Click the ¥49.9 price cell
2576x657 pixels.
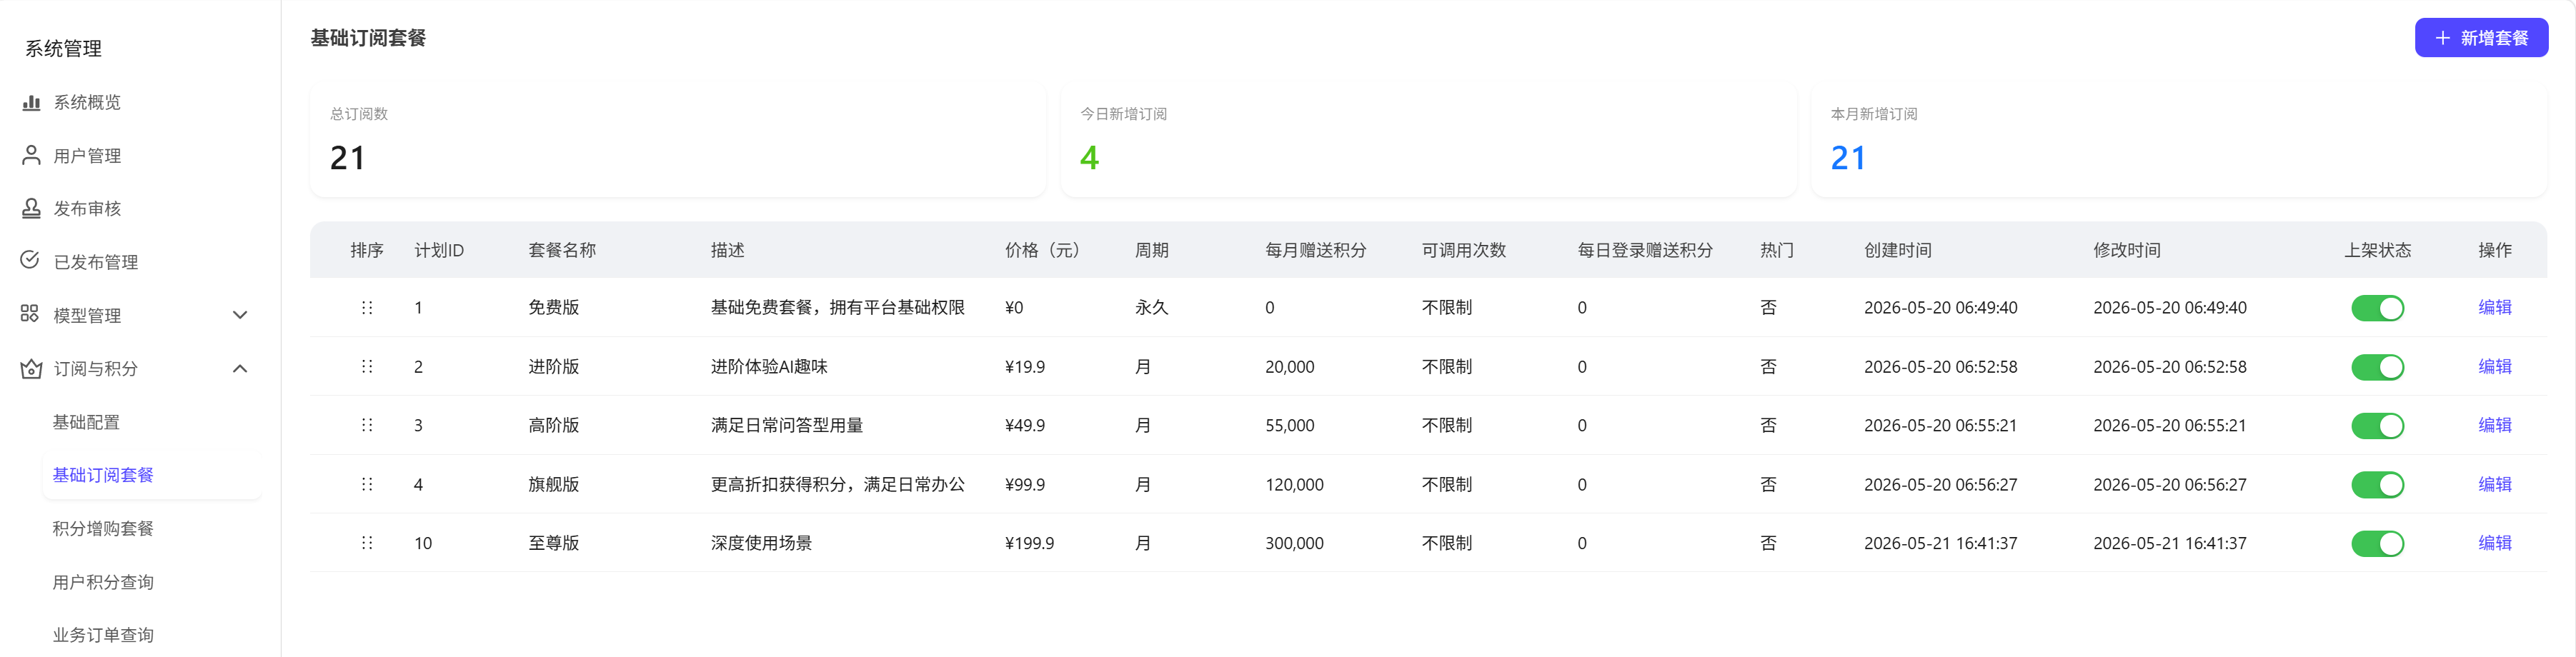[x=1025, y=425]
